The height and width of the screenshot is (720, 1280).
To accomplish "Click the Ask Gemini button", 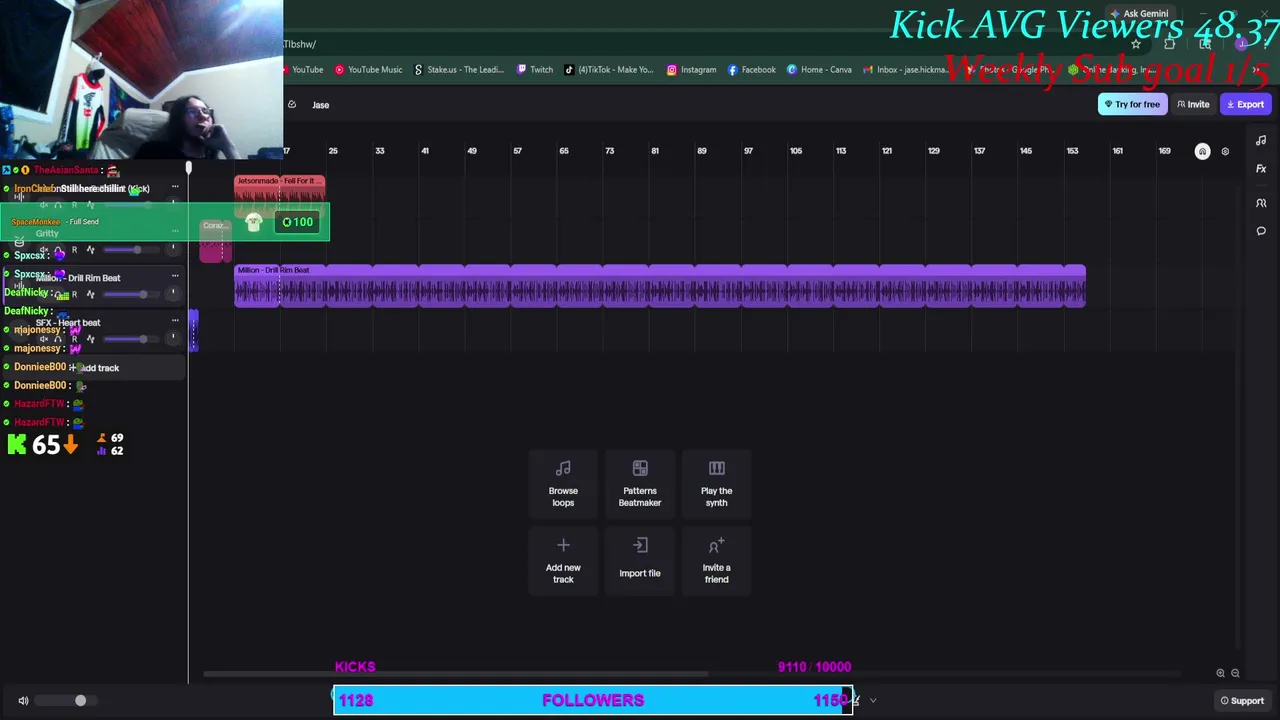I will coord(1139,14).
